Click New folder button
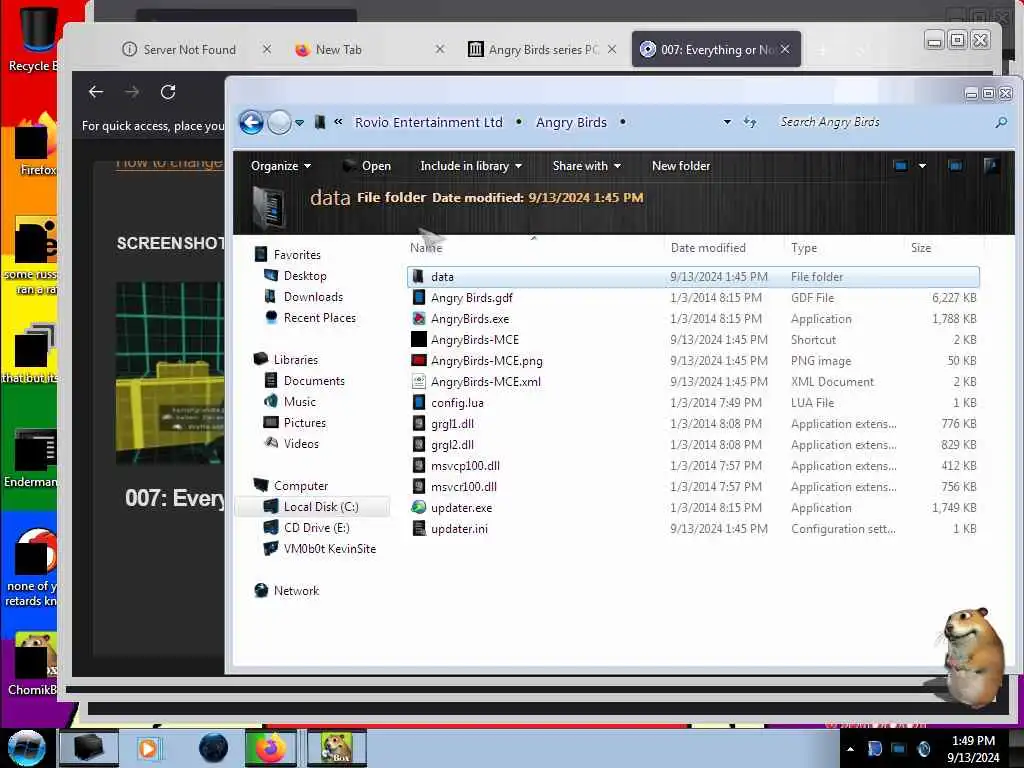 click(x=680, y=166)
